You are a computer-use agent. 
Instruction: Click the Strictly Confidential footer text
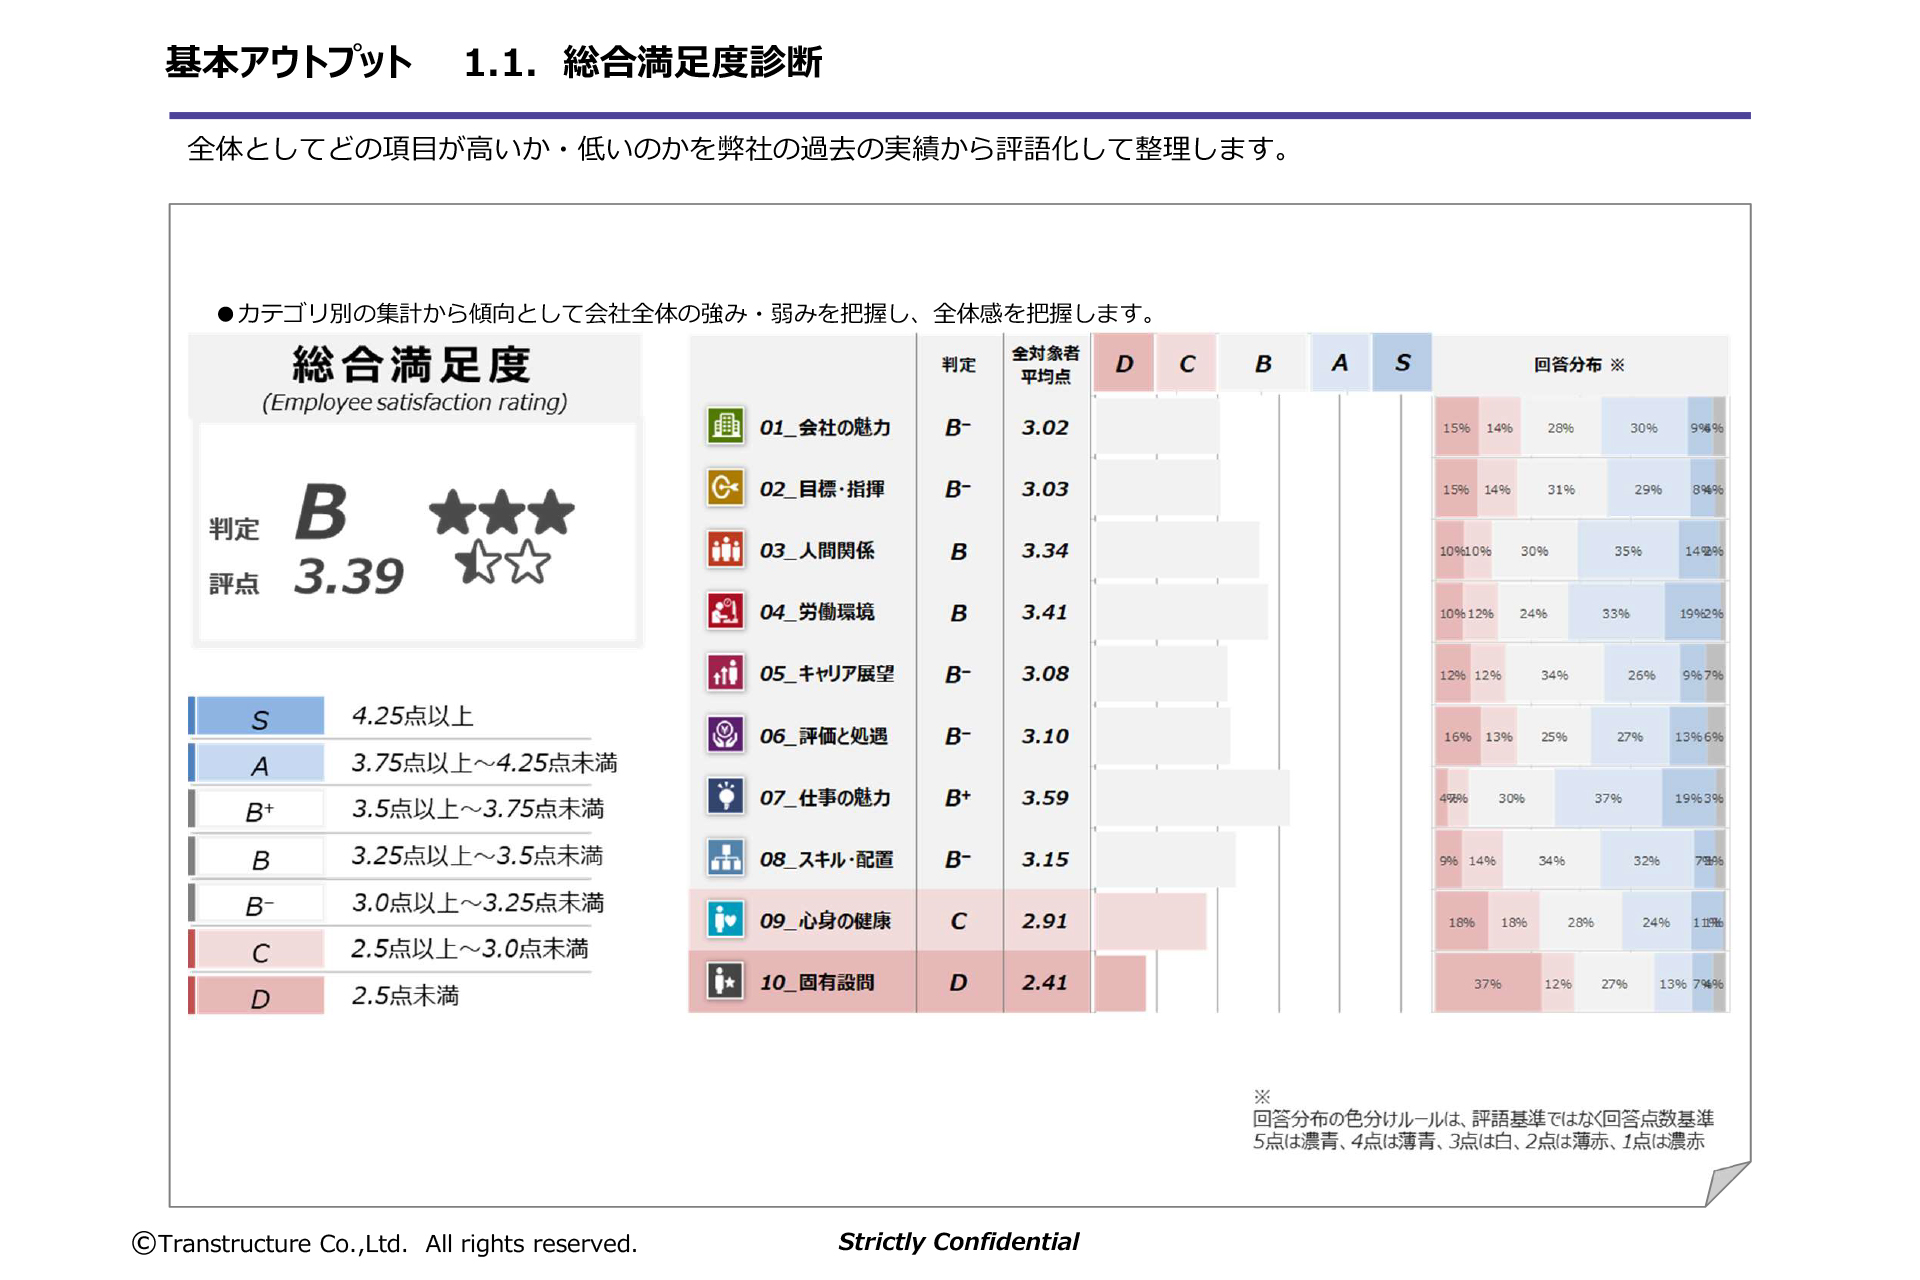click(958, 1242)
